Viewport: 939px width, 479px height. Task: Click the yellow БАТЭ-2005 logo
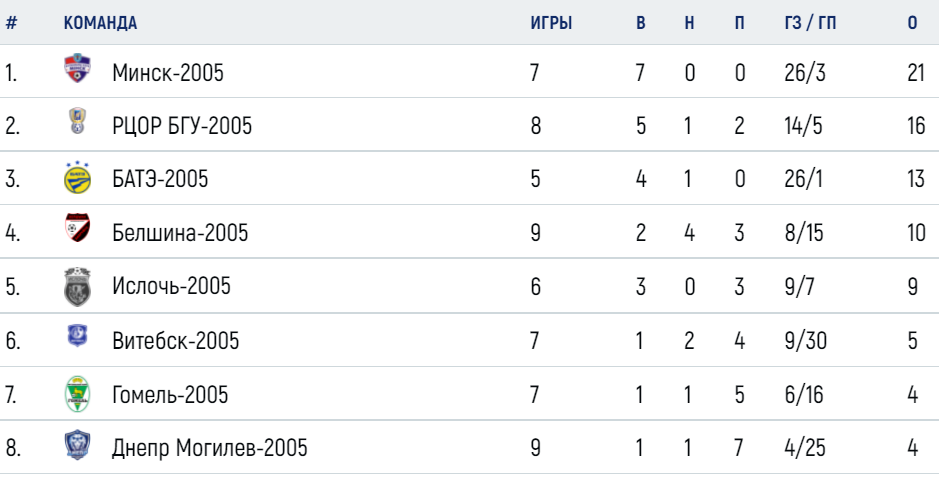[77, 177]
